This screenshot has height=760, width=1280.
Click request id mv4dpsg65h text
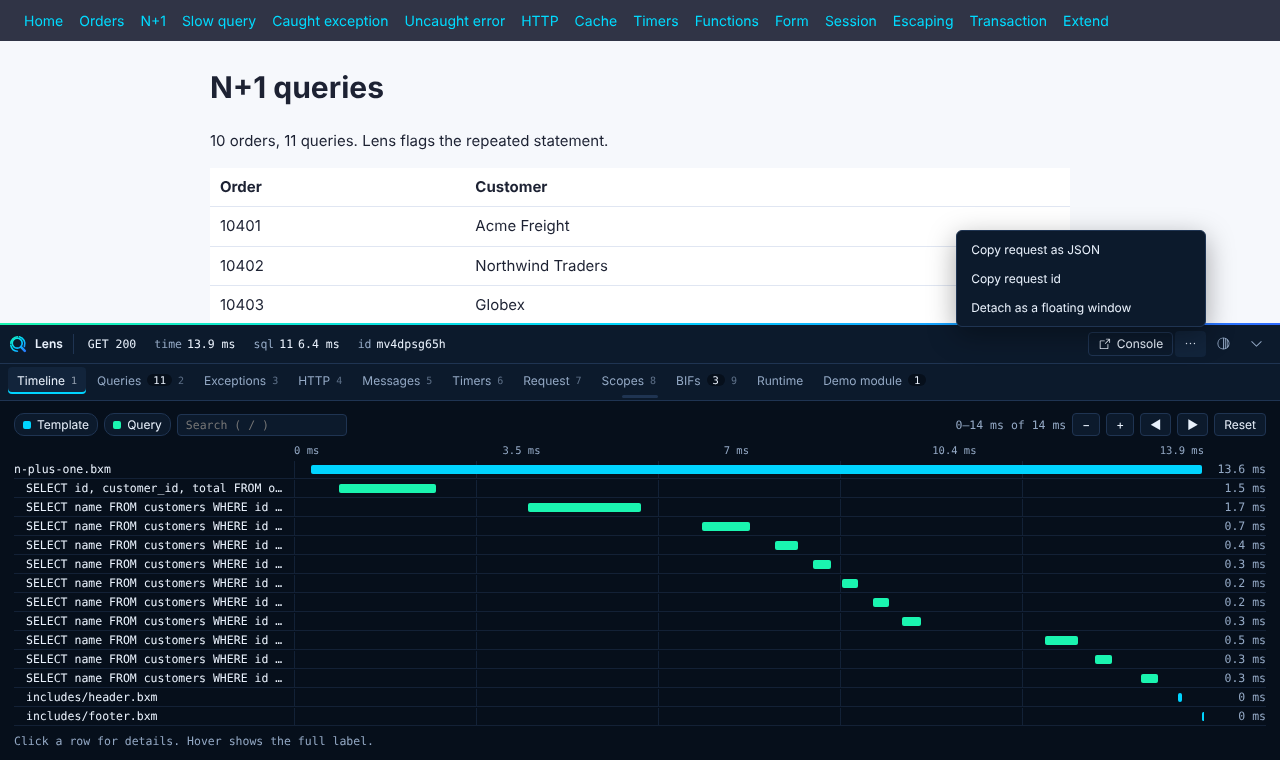click(411, 344)
